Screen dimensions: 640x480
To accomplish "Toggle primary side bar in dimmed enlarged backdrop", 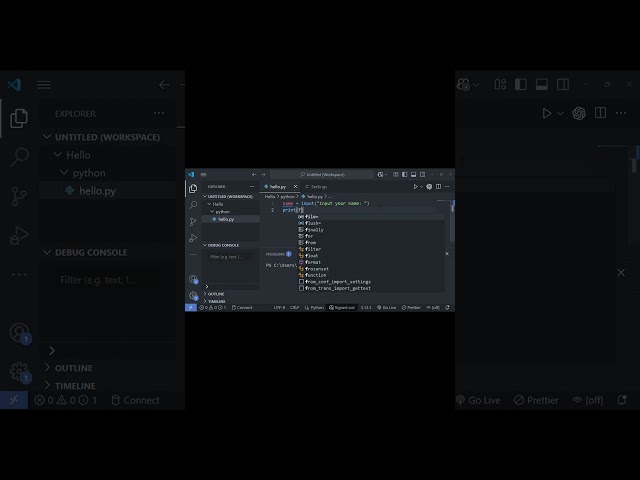I will coord(521,84).
